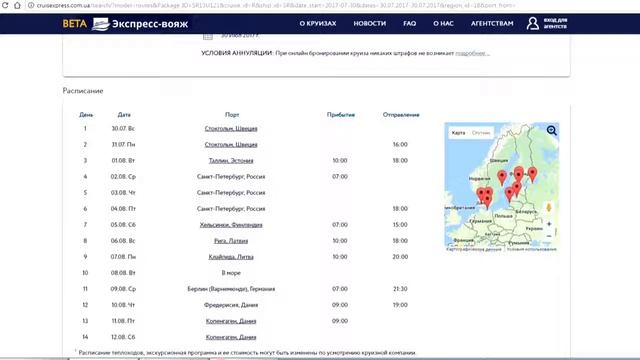The image size is (640, 360).
Task: Click вход для агентств login text
Action: (x=555, y=23)
